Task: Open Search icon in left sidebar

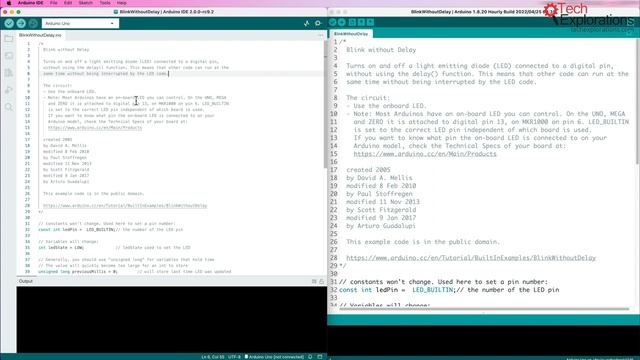Action: pos(9,107)
